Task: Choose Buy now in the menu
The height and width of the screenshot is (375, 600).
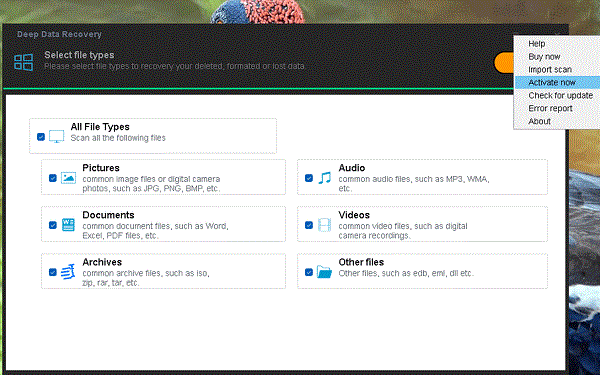Action: (557, 57)
